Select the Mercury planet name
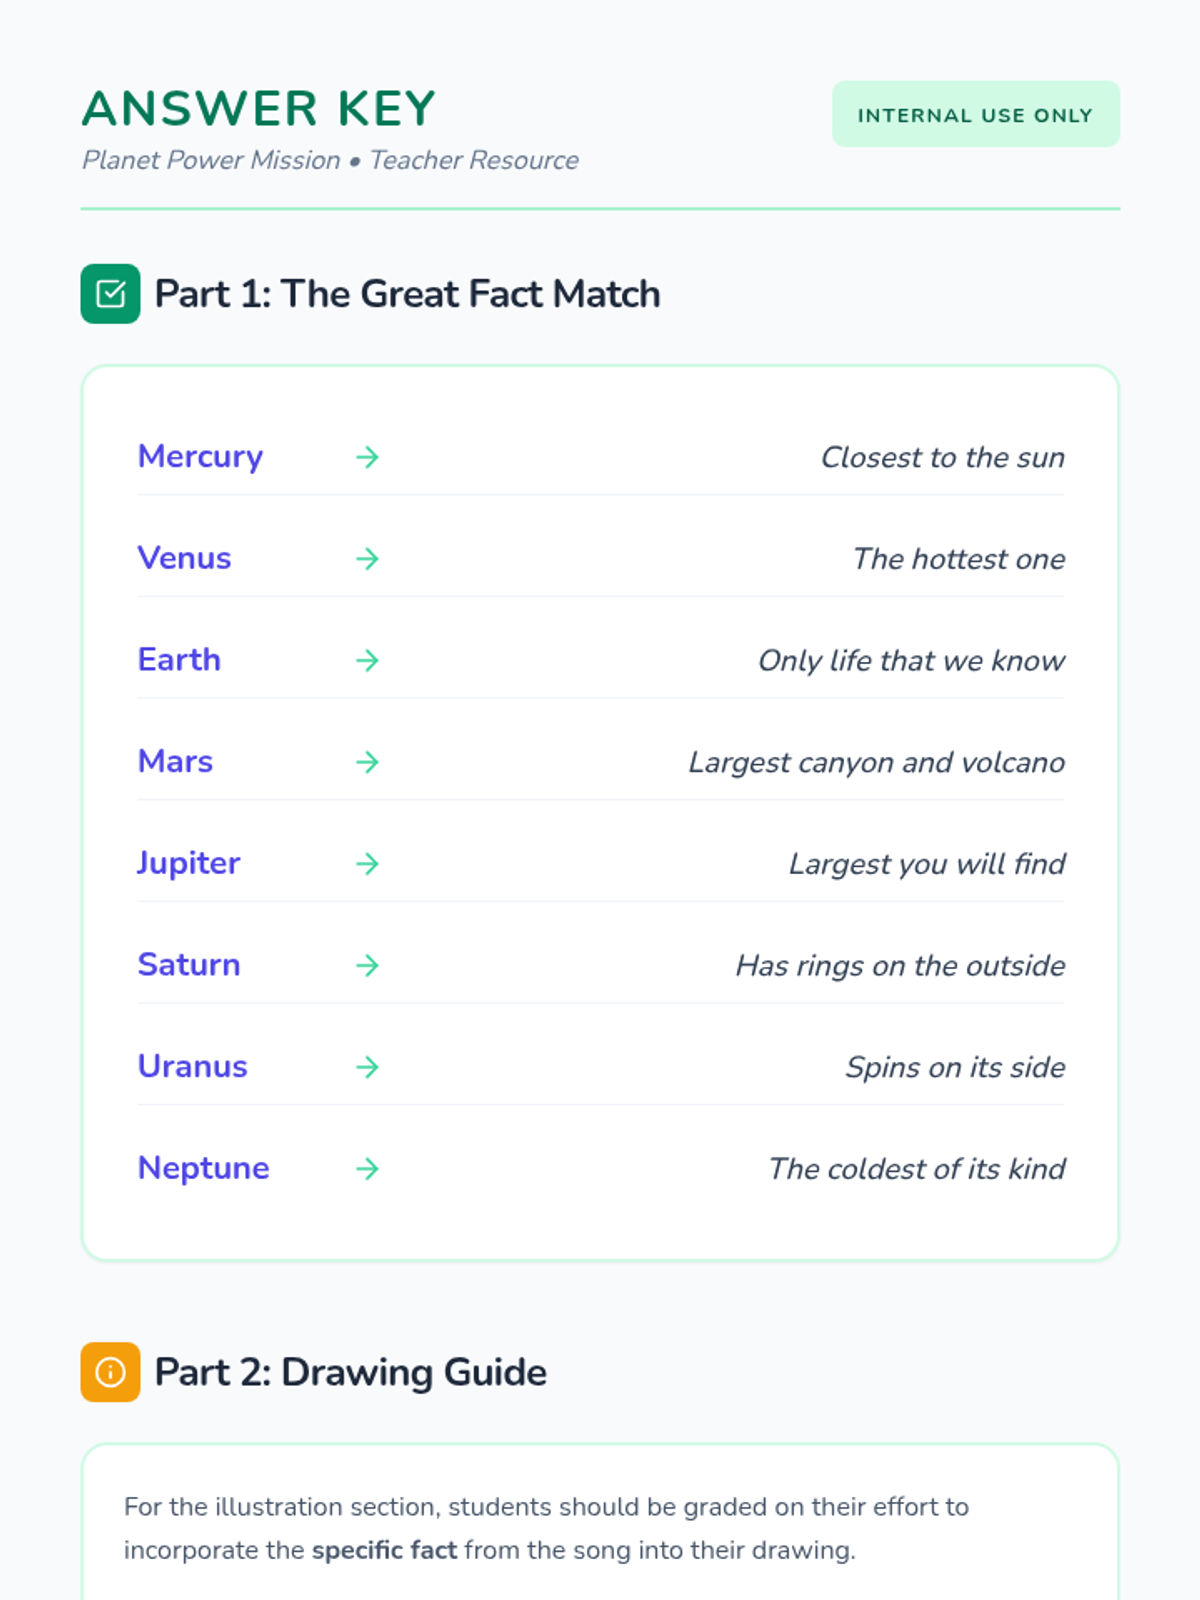This screenshot has height=1600, width=1200. point(200,457)
